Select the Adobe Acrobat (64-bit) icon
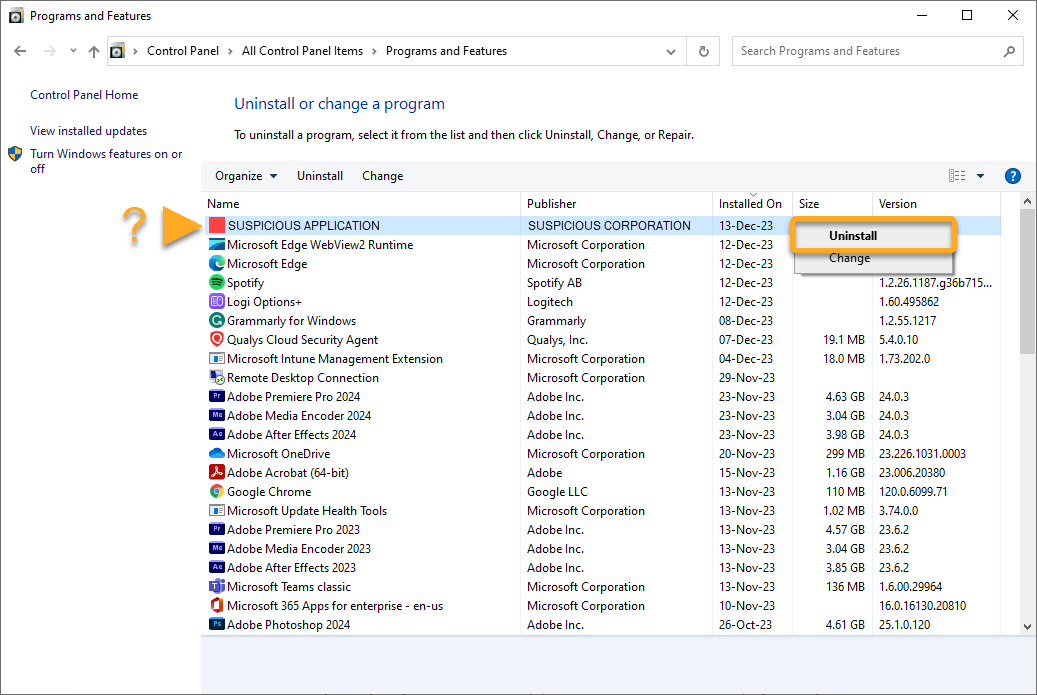Image resolution: width=1037 pixels, height=695 pixels. (x=217, y=473)
